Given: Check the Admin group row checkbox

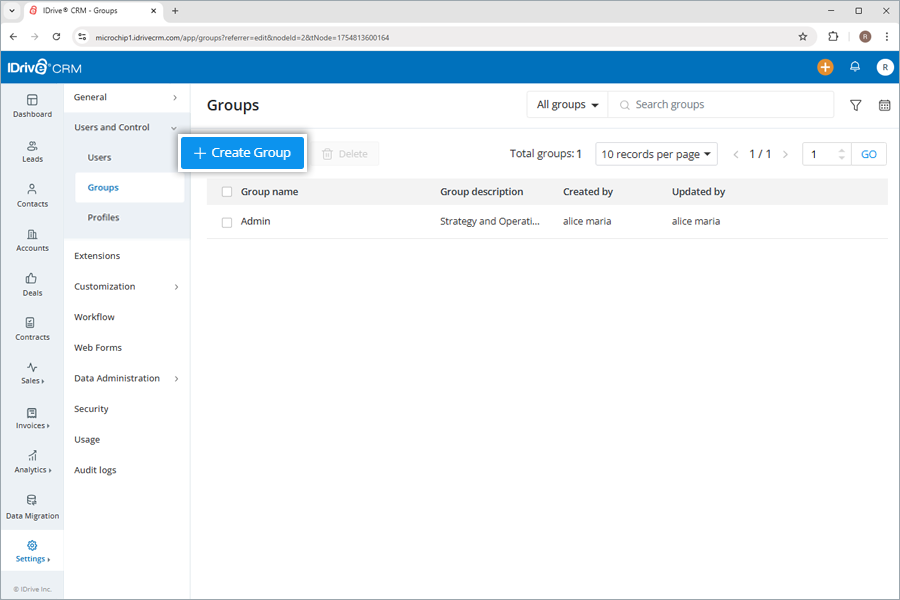Looking at the screenshot, I should tap(226, 221).
